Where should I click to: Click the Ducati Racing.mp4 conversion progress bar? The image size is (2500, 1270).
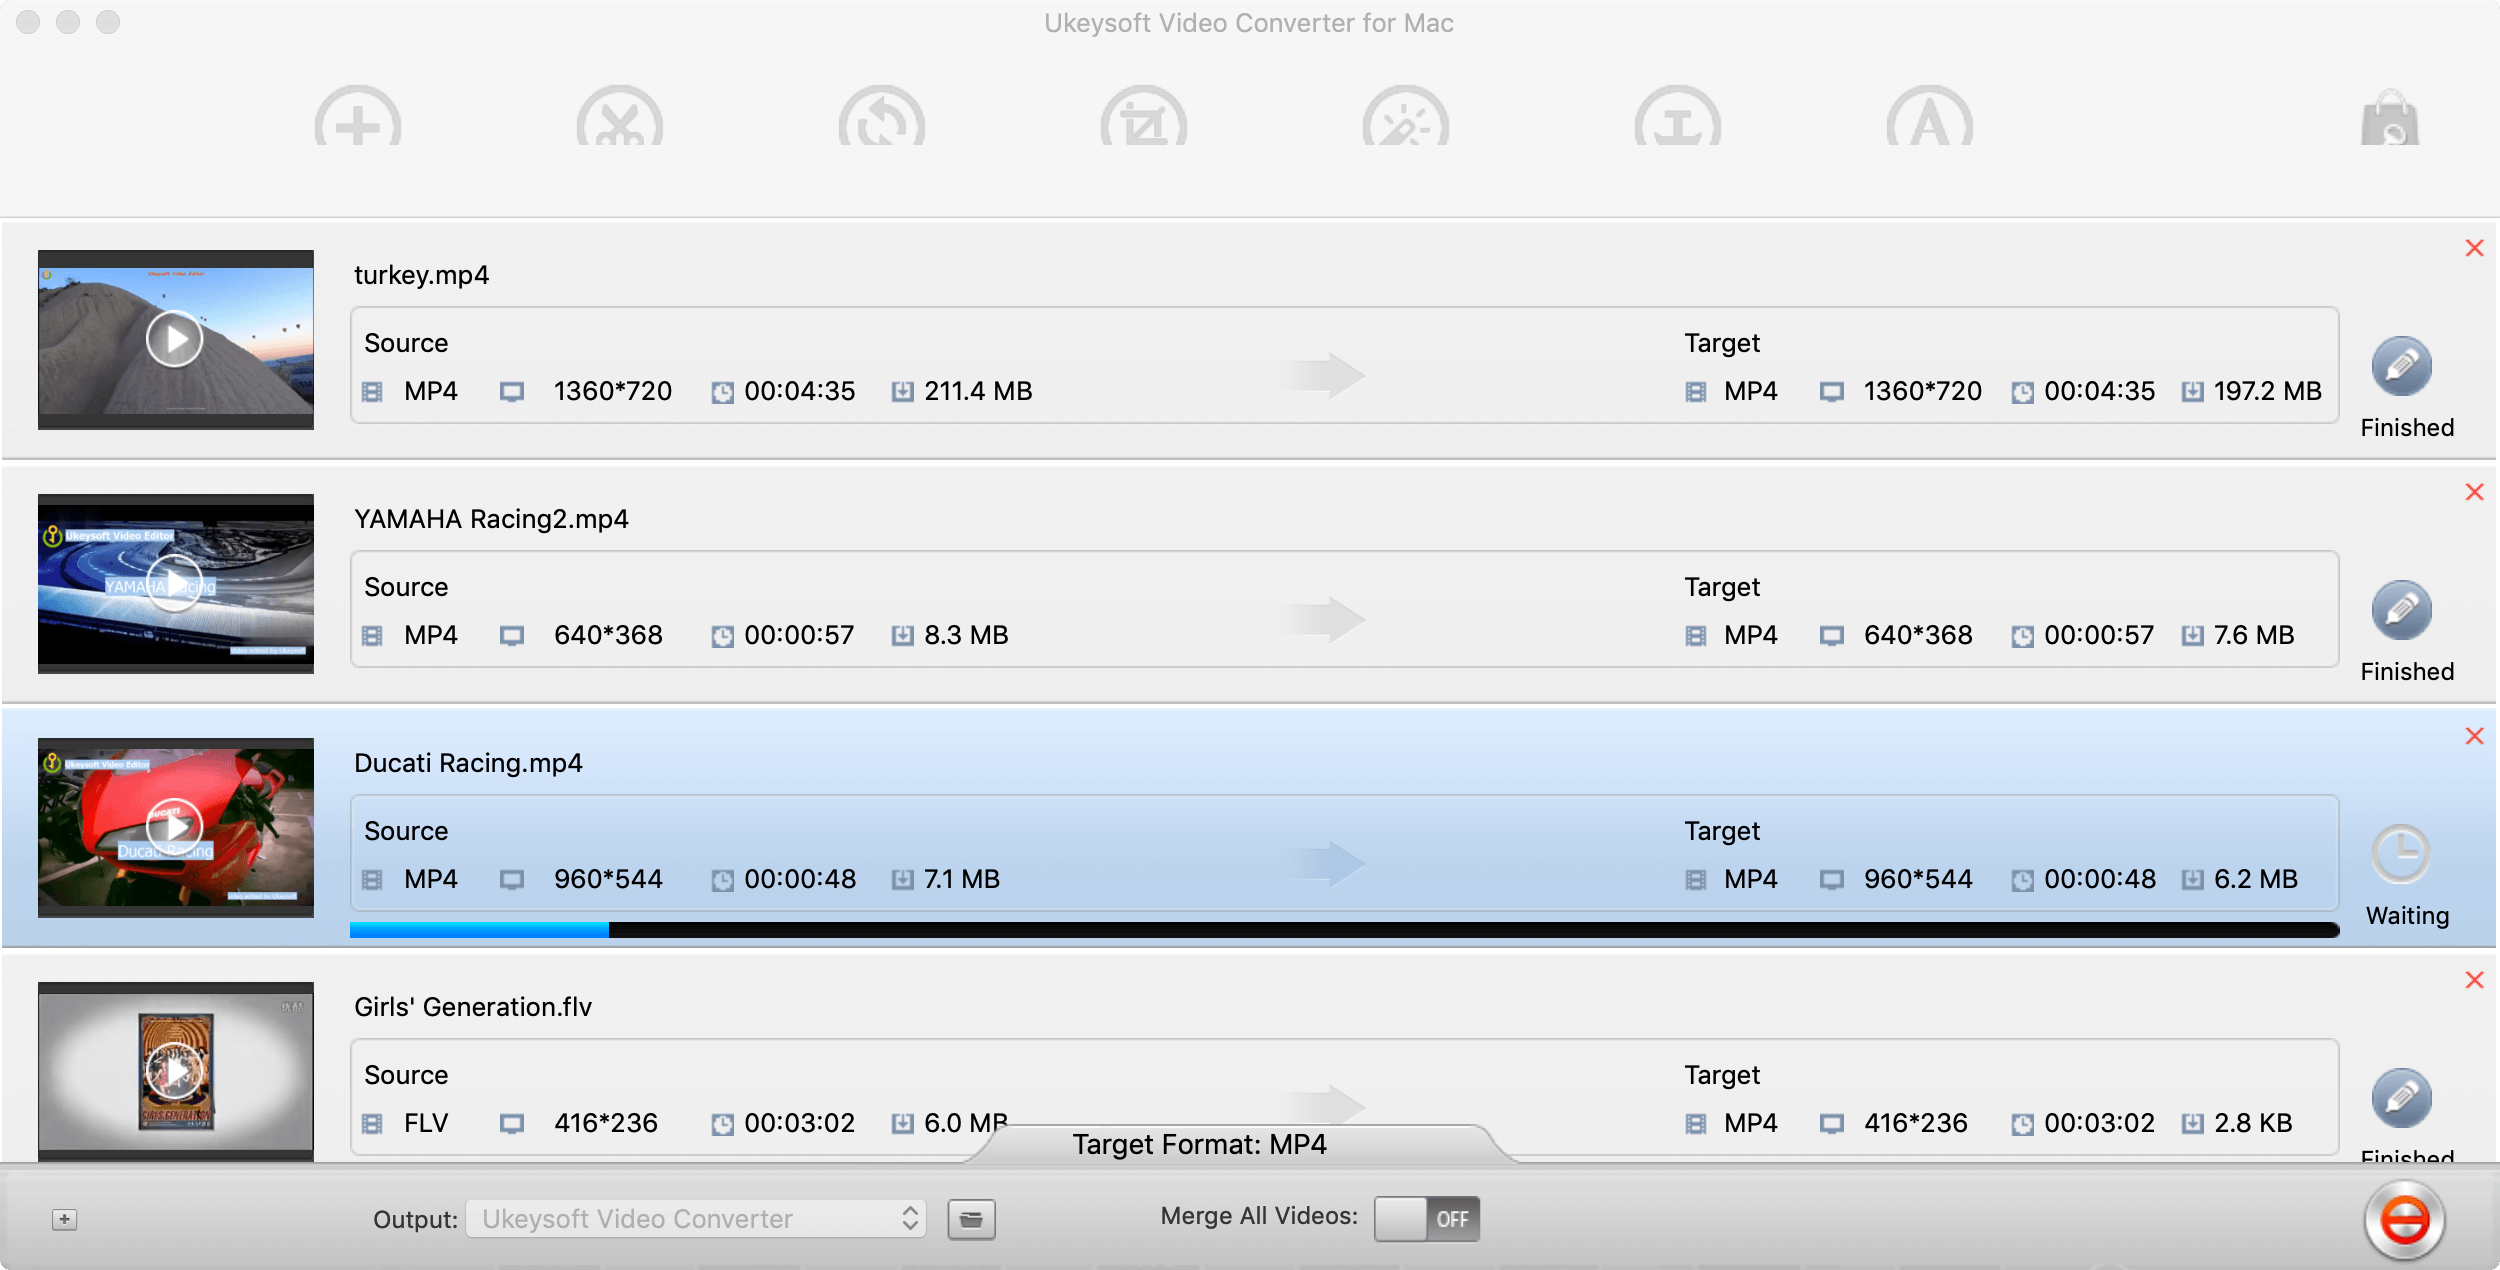click(x=1339, y=928)
